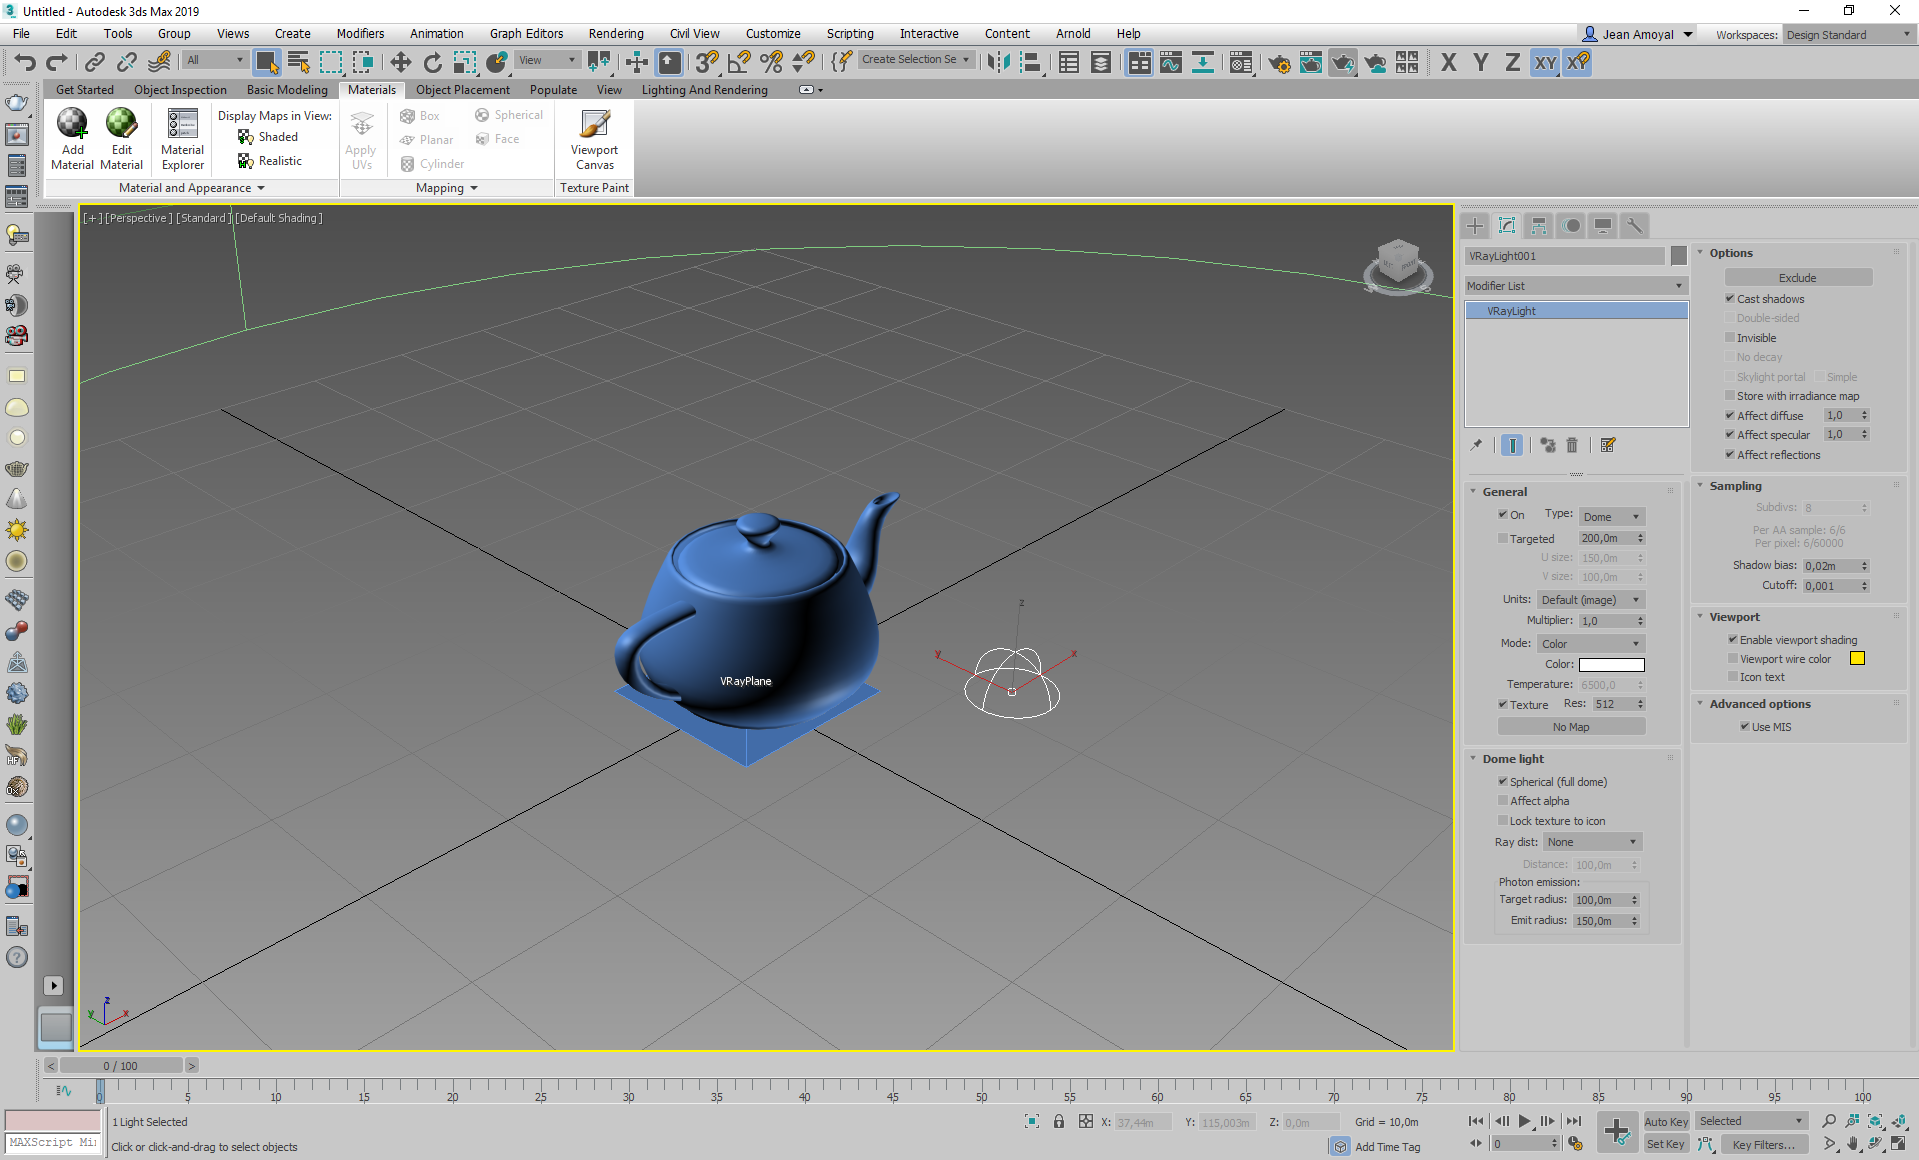The height and width of the screenshot is (1160, 1919).
Task: Click the Pin Stack icon
Action: 1476,445
